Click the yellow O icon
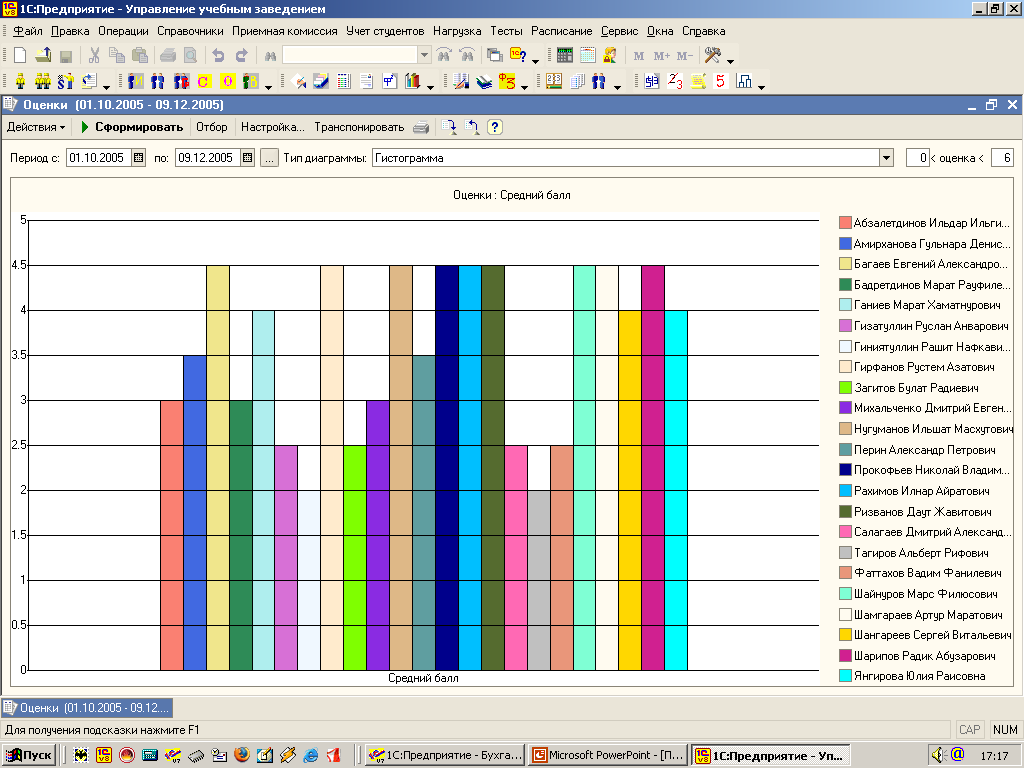The image size is (1024, 768). (x=227, y=82)
